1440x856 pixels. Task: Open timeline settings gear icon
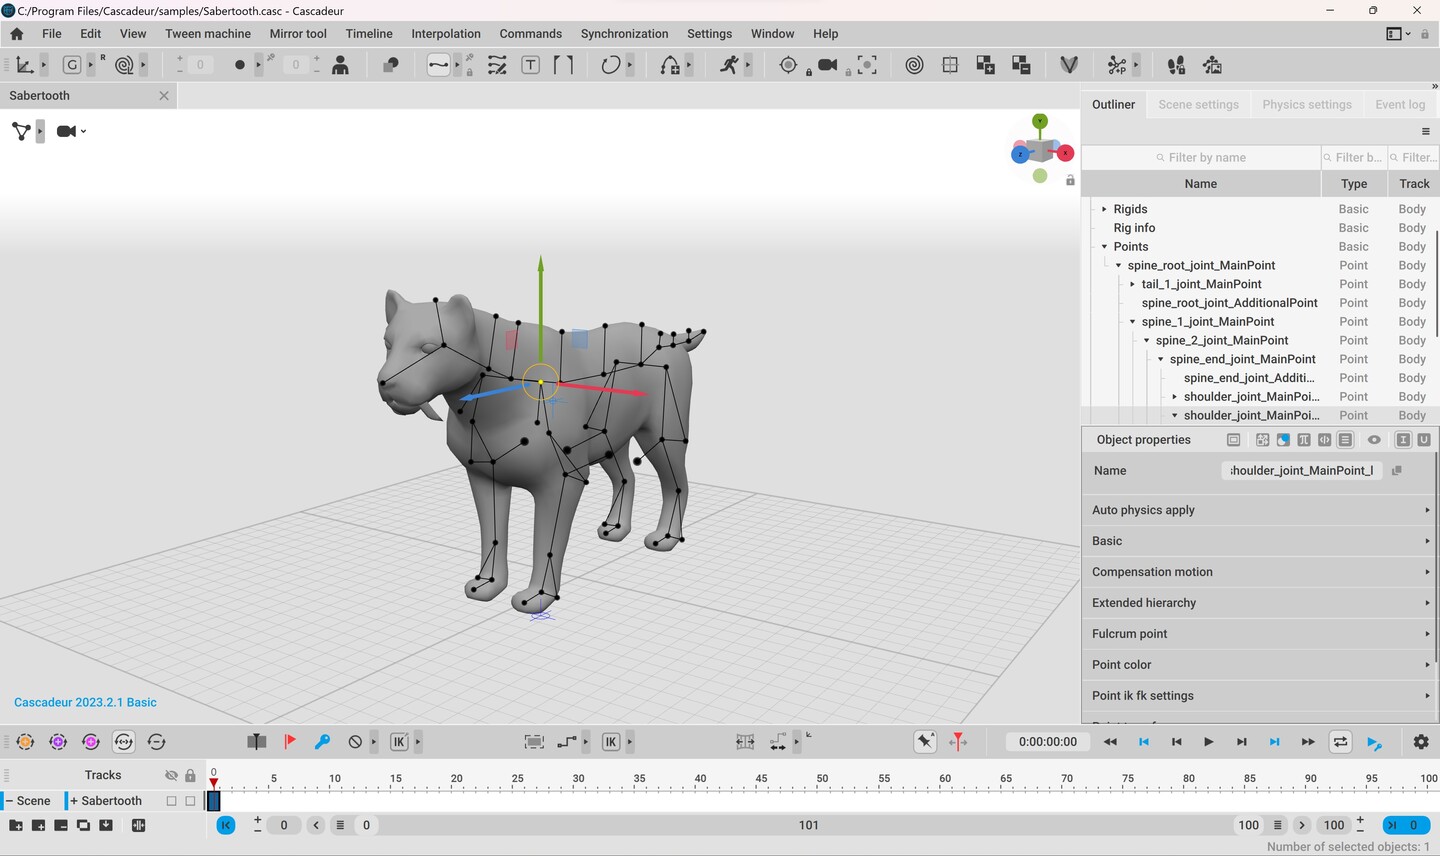point(1421,742)
